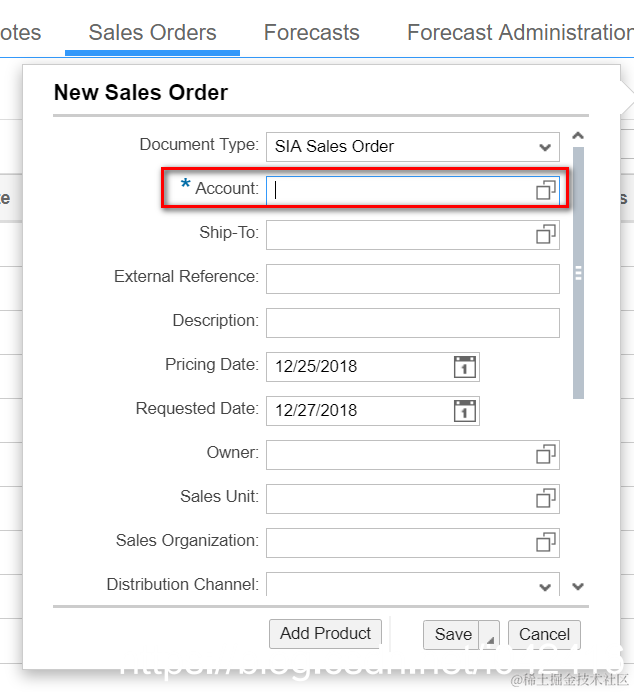Open Requested Date calendar picker
634x692 pixels.
465,411
